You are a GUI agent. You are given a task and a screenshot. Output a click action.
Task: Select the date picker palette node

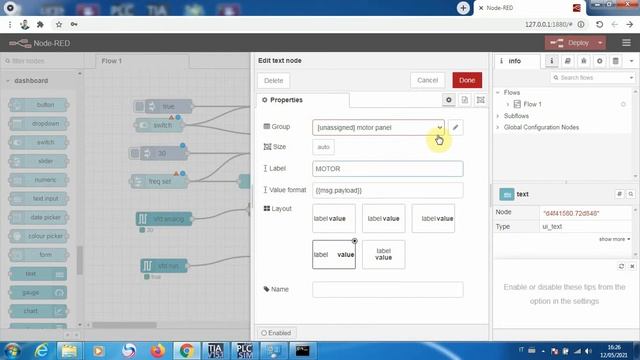point(38,218)
